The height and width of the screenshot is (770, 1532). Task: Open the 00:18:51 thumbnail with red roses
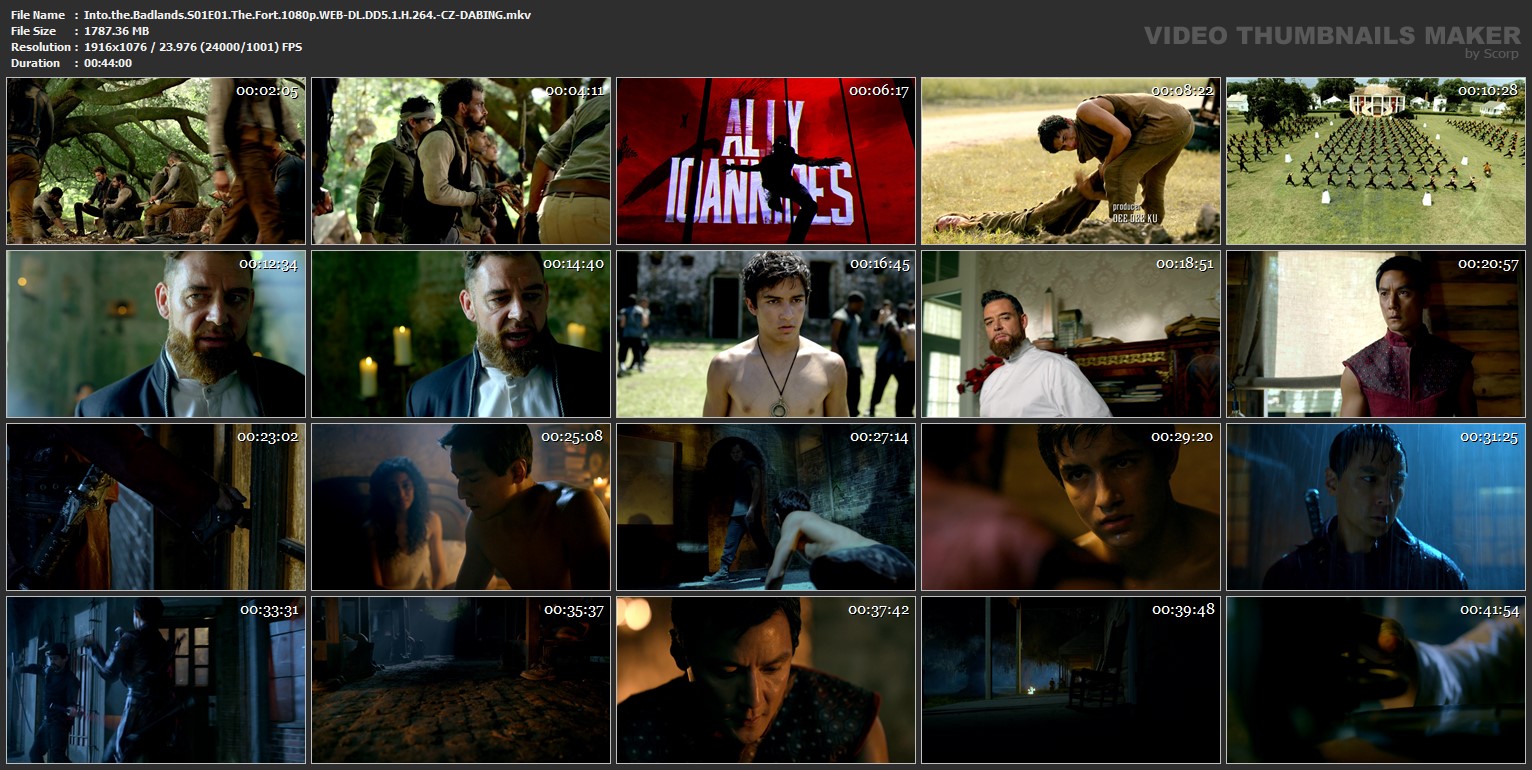(x=1070, y=334)
